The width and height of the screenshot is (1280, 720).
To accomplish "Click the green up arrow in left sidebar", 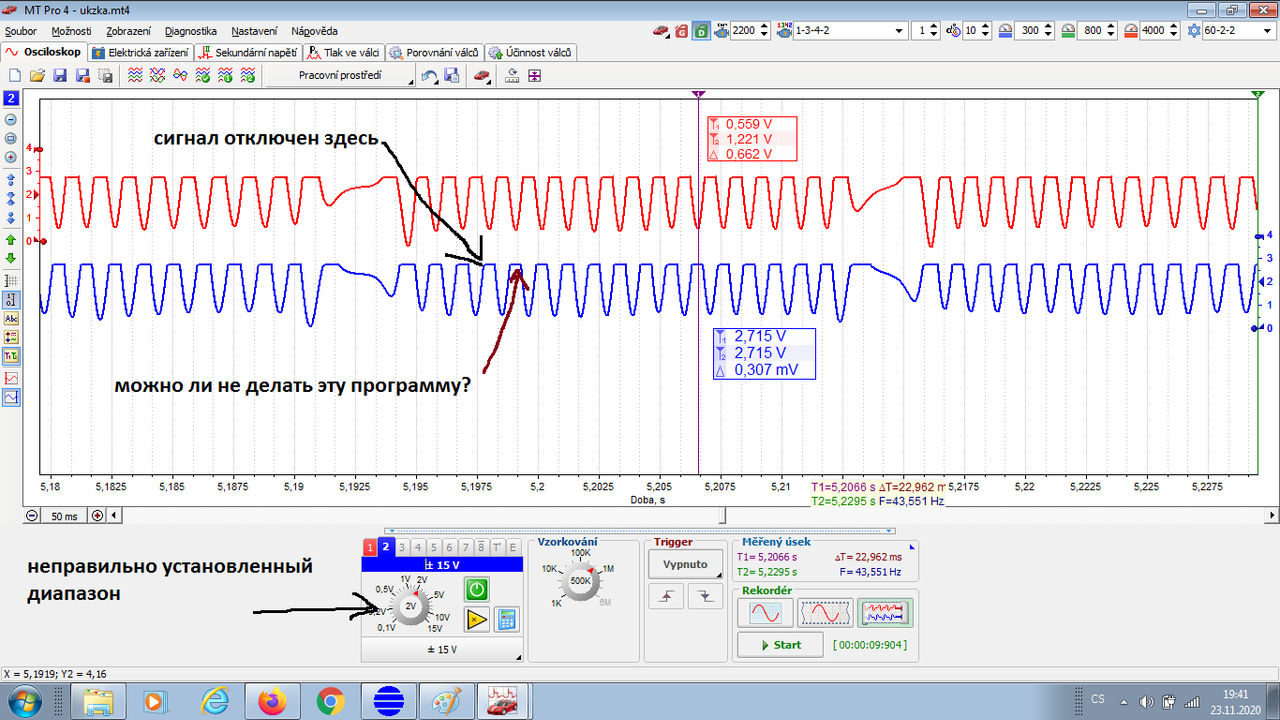I will [x=12, y=240].
